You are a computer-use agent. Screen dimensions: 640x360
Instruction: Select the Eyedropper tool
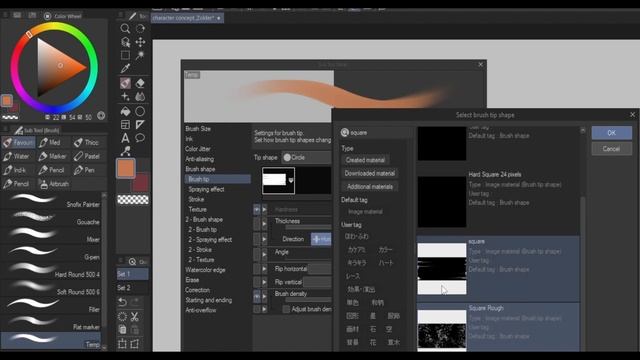pyautogui.click(x=125, y=68)
